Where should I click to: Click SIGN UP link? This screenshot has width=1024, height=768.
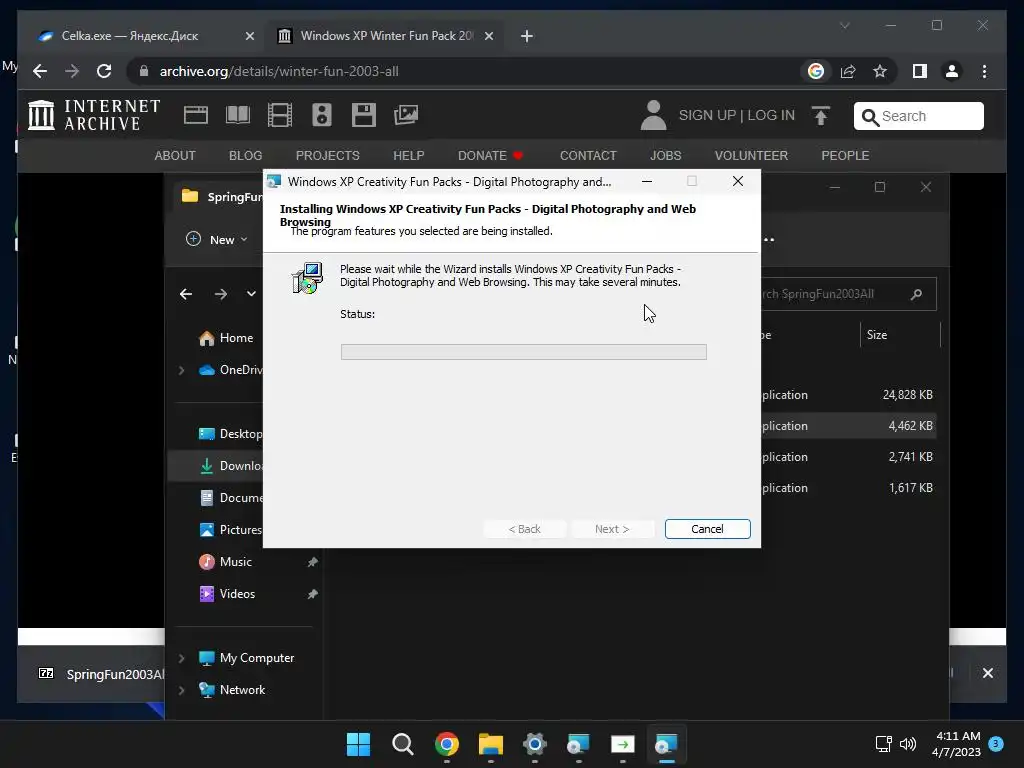707,116
